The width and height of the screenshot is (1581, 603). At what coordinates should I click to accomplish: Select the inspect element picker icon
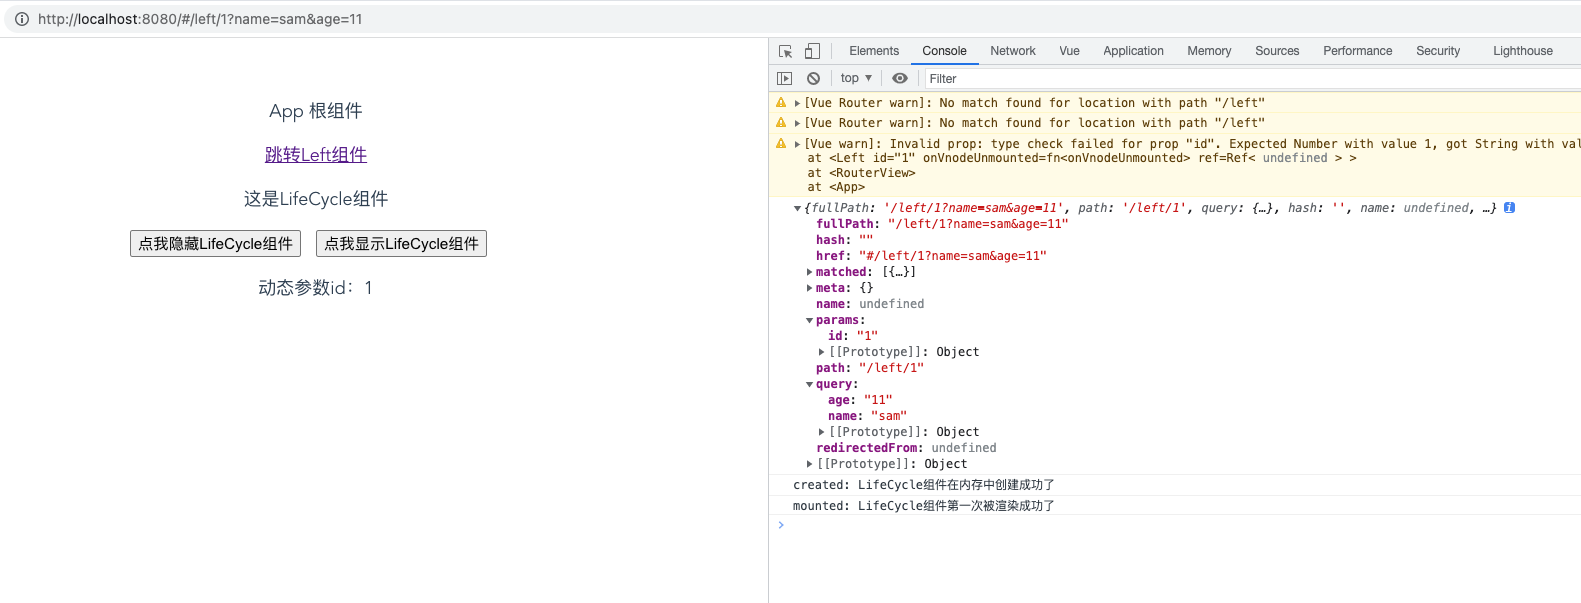pos(786,51)
